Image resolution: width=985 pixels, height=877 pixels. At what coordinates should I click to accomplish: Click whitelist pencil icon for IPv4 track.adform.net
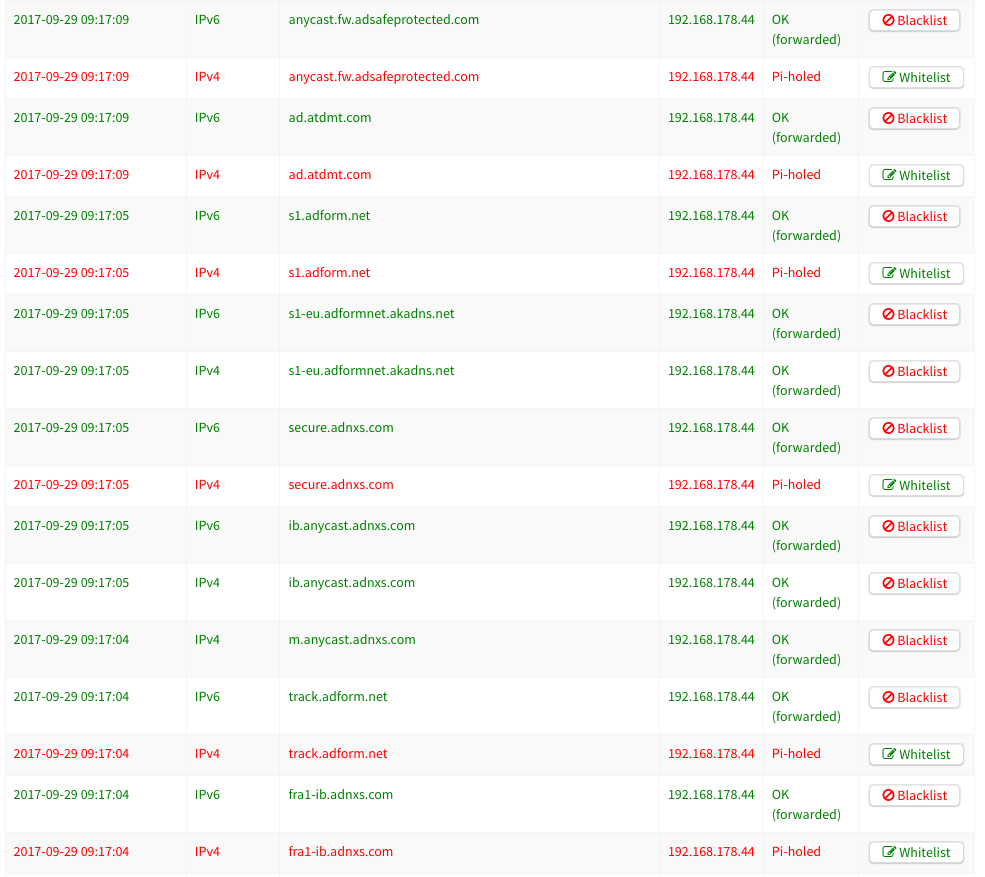coord(889,755)
